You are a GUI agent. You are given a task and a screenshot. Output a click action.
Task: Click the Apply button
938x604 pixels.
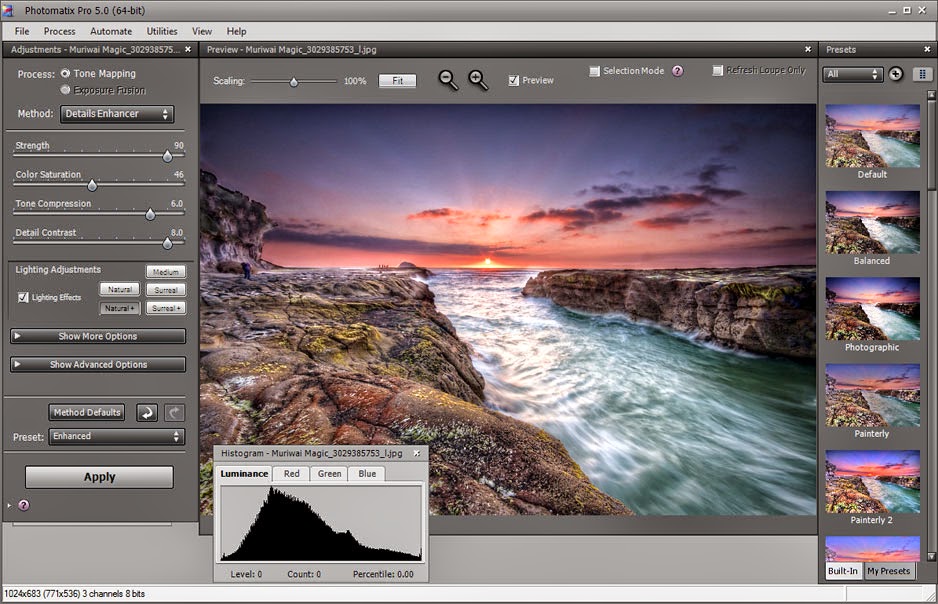pos(99,477)
